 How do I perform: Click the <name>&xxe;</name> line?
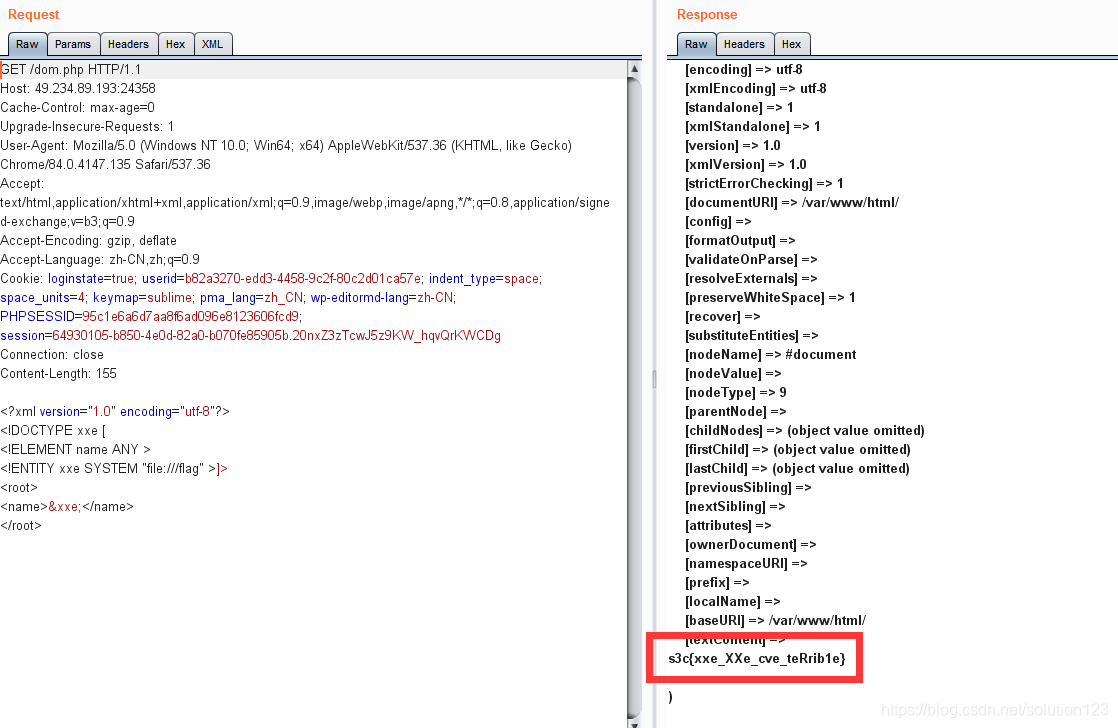[67, 506]
